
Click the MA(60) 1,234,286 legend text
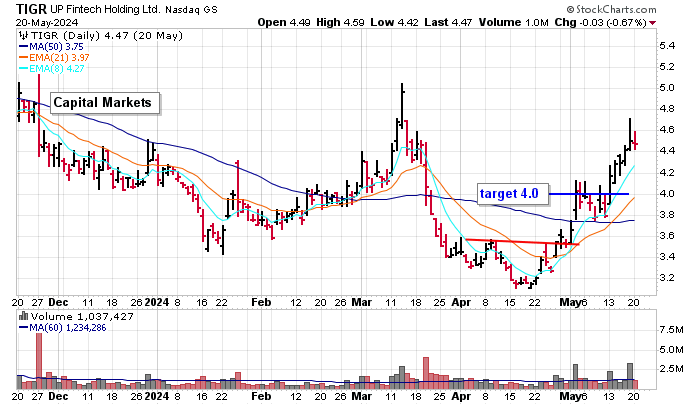pyautogui.click(x=67, y=327)
